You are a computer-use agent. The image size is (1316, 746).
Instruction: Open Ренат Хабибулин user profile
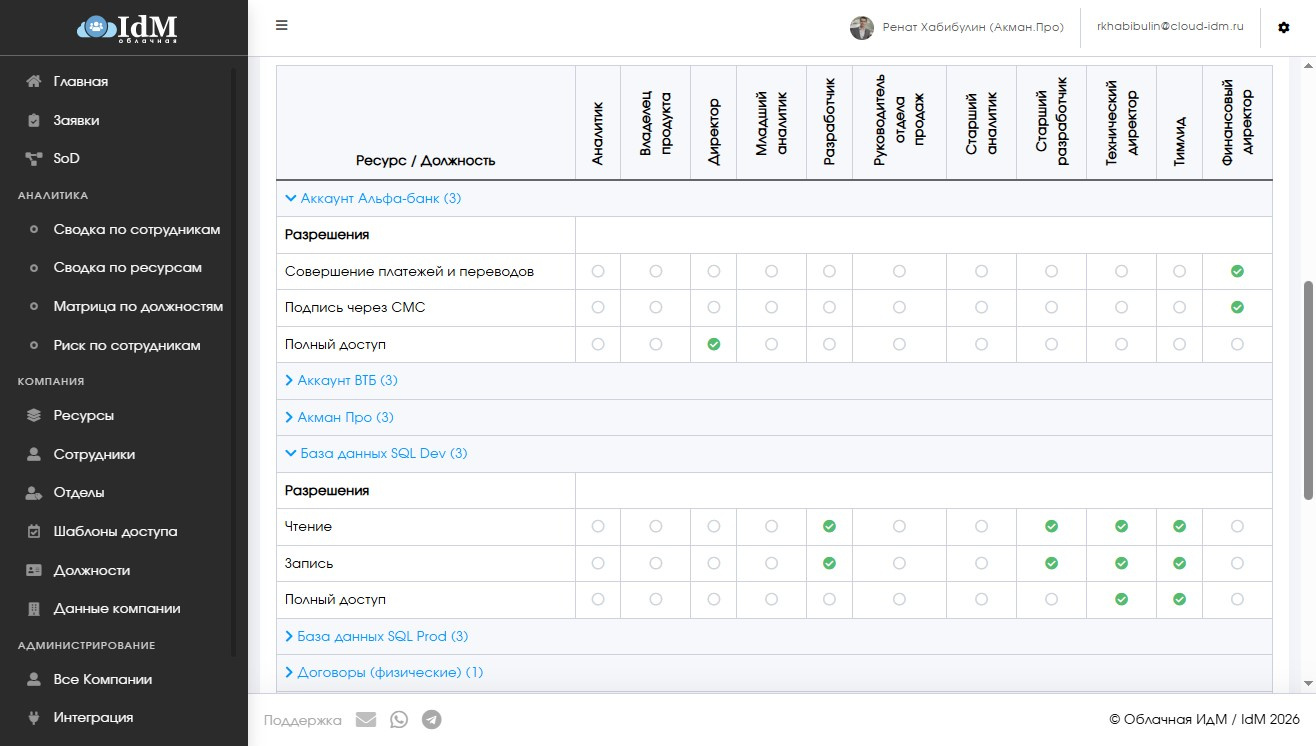[957, 28]
